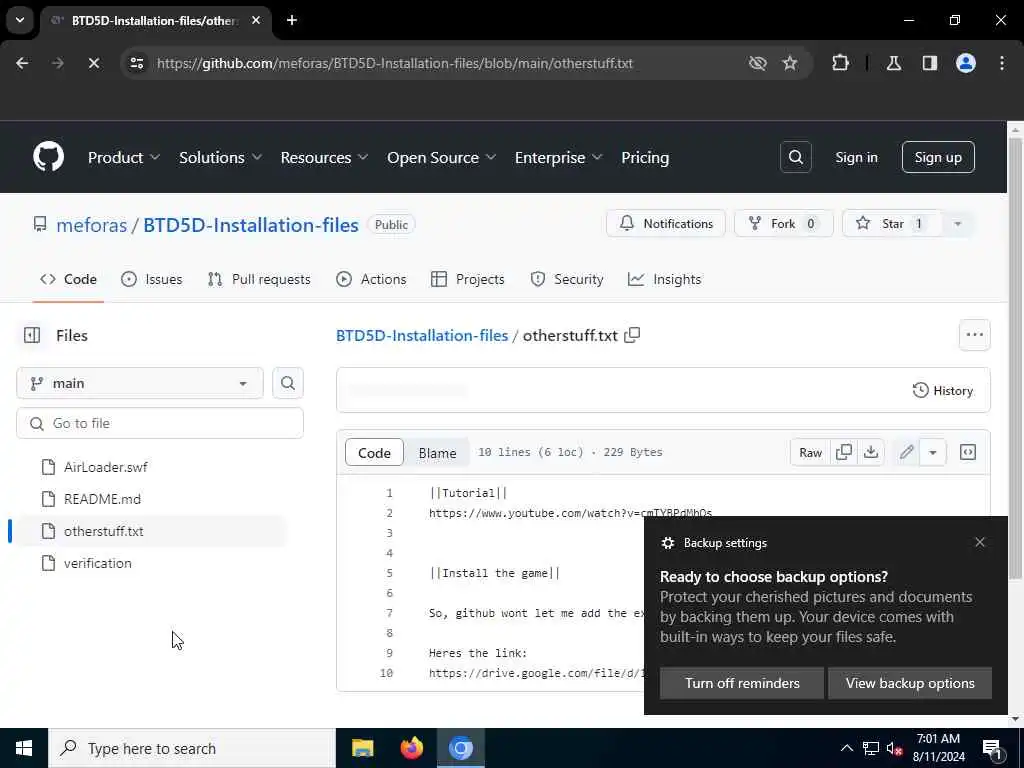Open the Projects tab

point(468,279)
